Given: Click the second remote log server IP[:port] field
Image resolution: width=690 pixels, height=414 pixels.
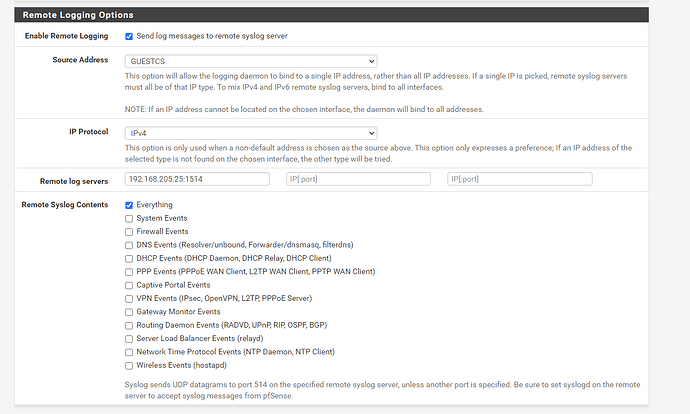Looking at the screenshot, I should pos(358,179).
